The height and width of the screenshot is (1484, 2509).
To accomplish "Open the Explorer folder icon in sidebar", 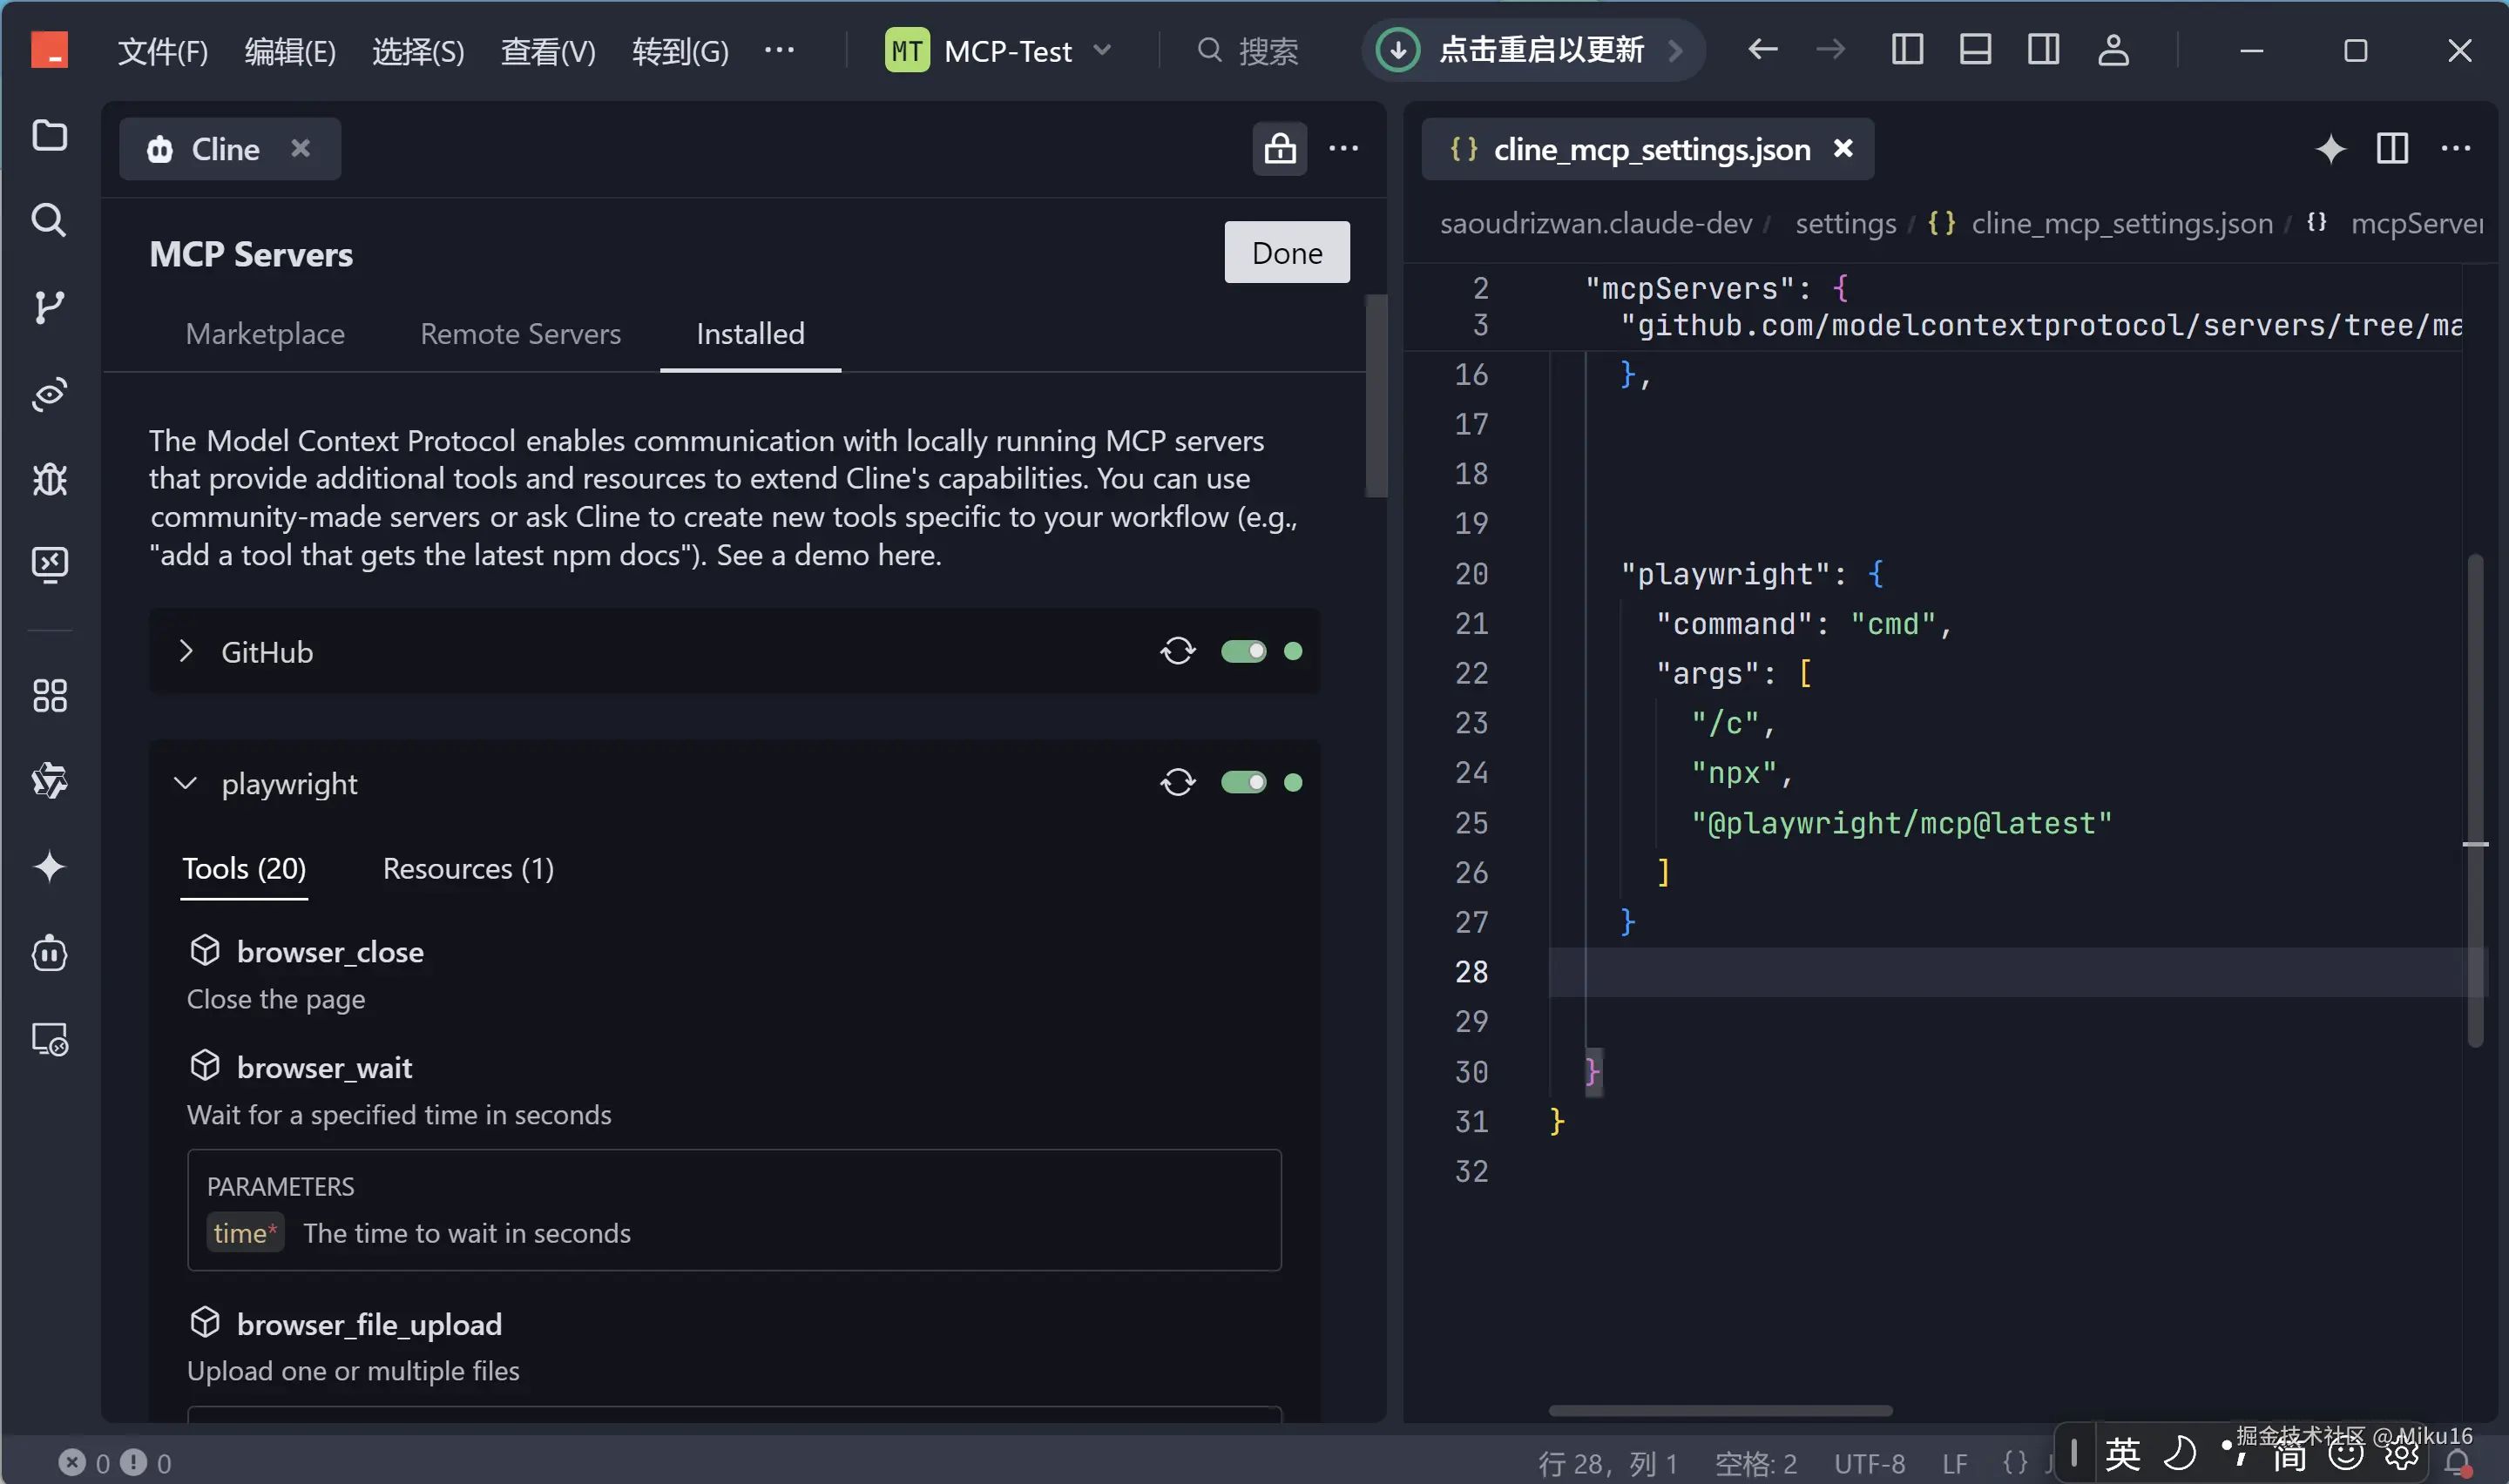I will pos(49,135).
